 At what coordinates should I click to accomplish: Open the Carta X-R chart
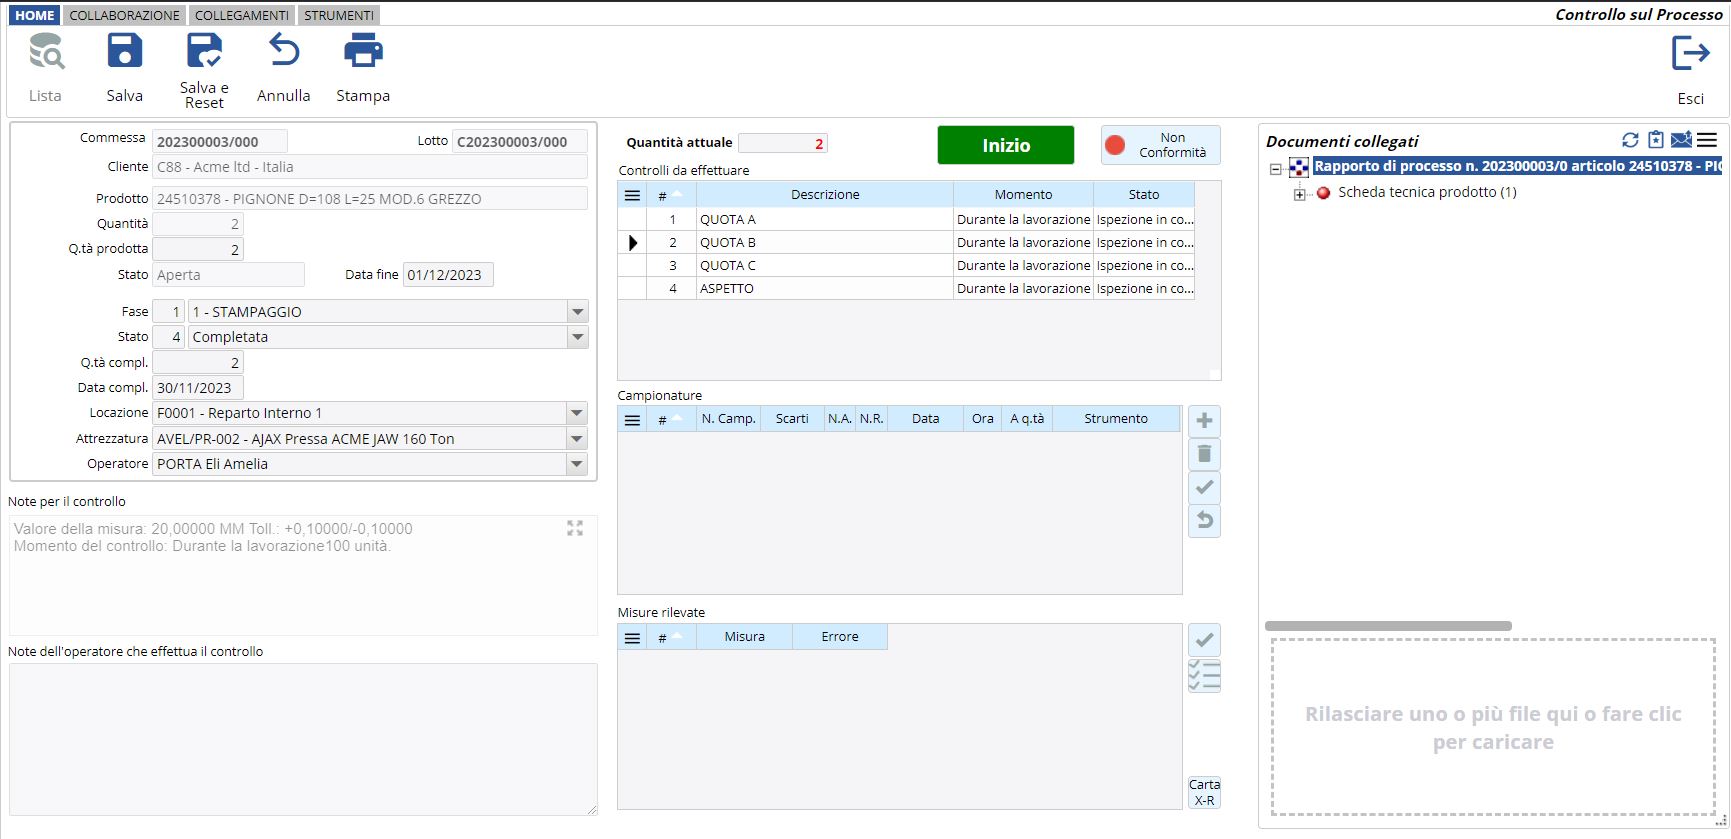point(1204,792)
